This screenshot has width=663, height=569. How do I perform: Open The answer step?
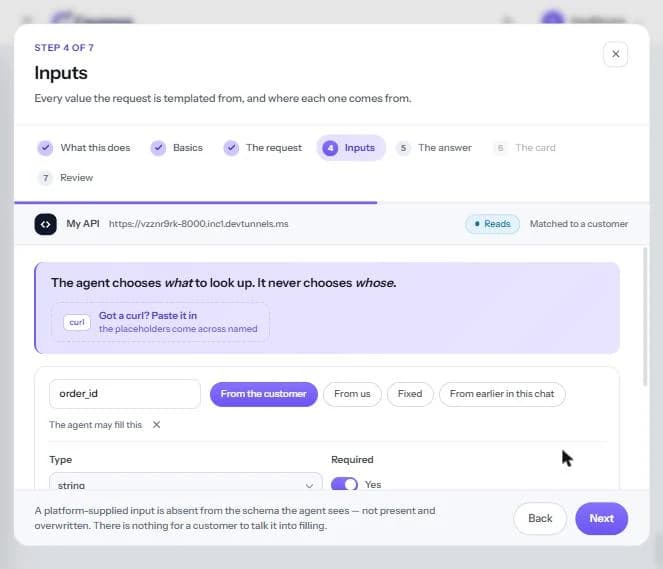click(434, 148)
